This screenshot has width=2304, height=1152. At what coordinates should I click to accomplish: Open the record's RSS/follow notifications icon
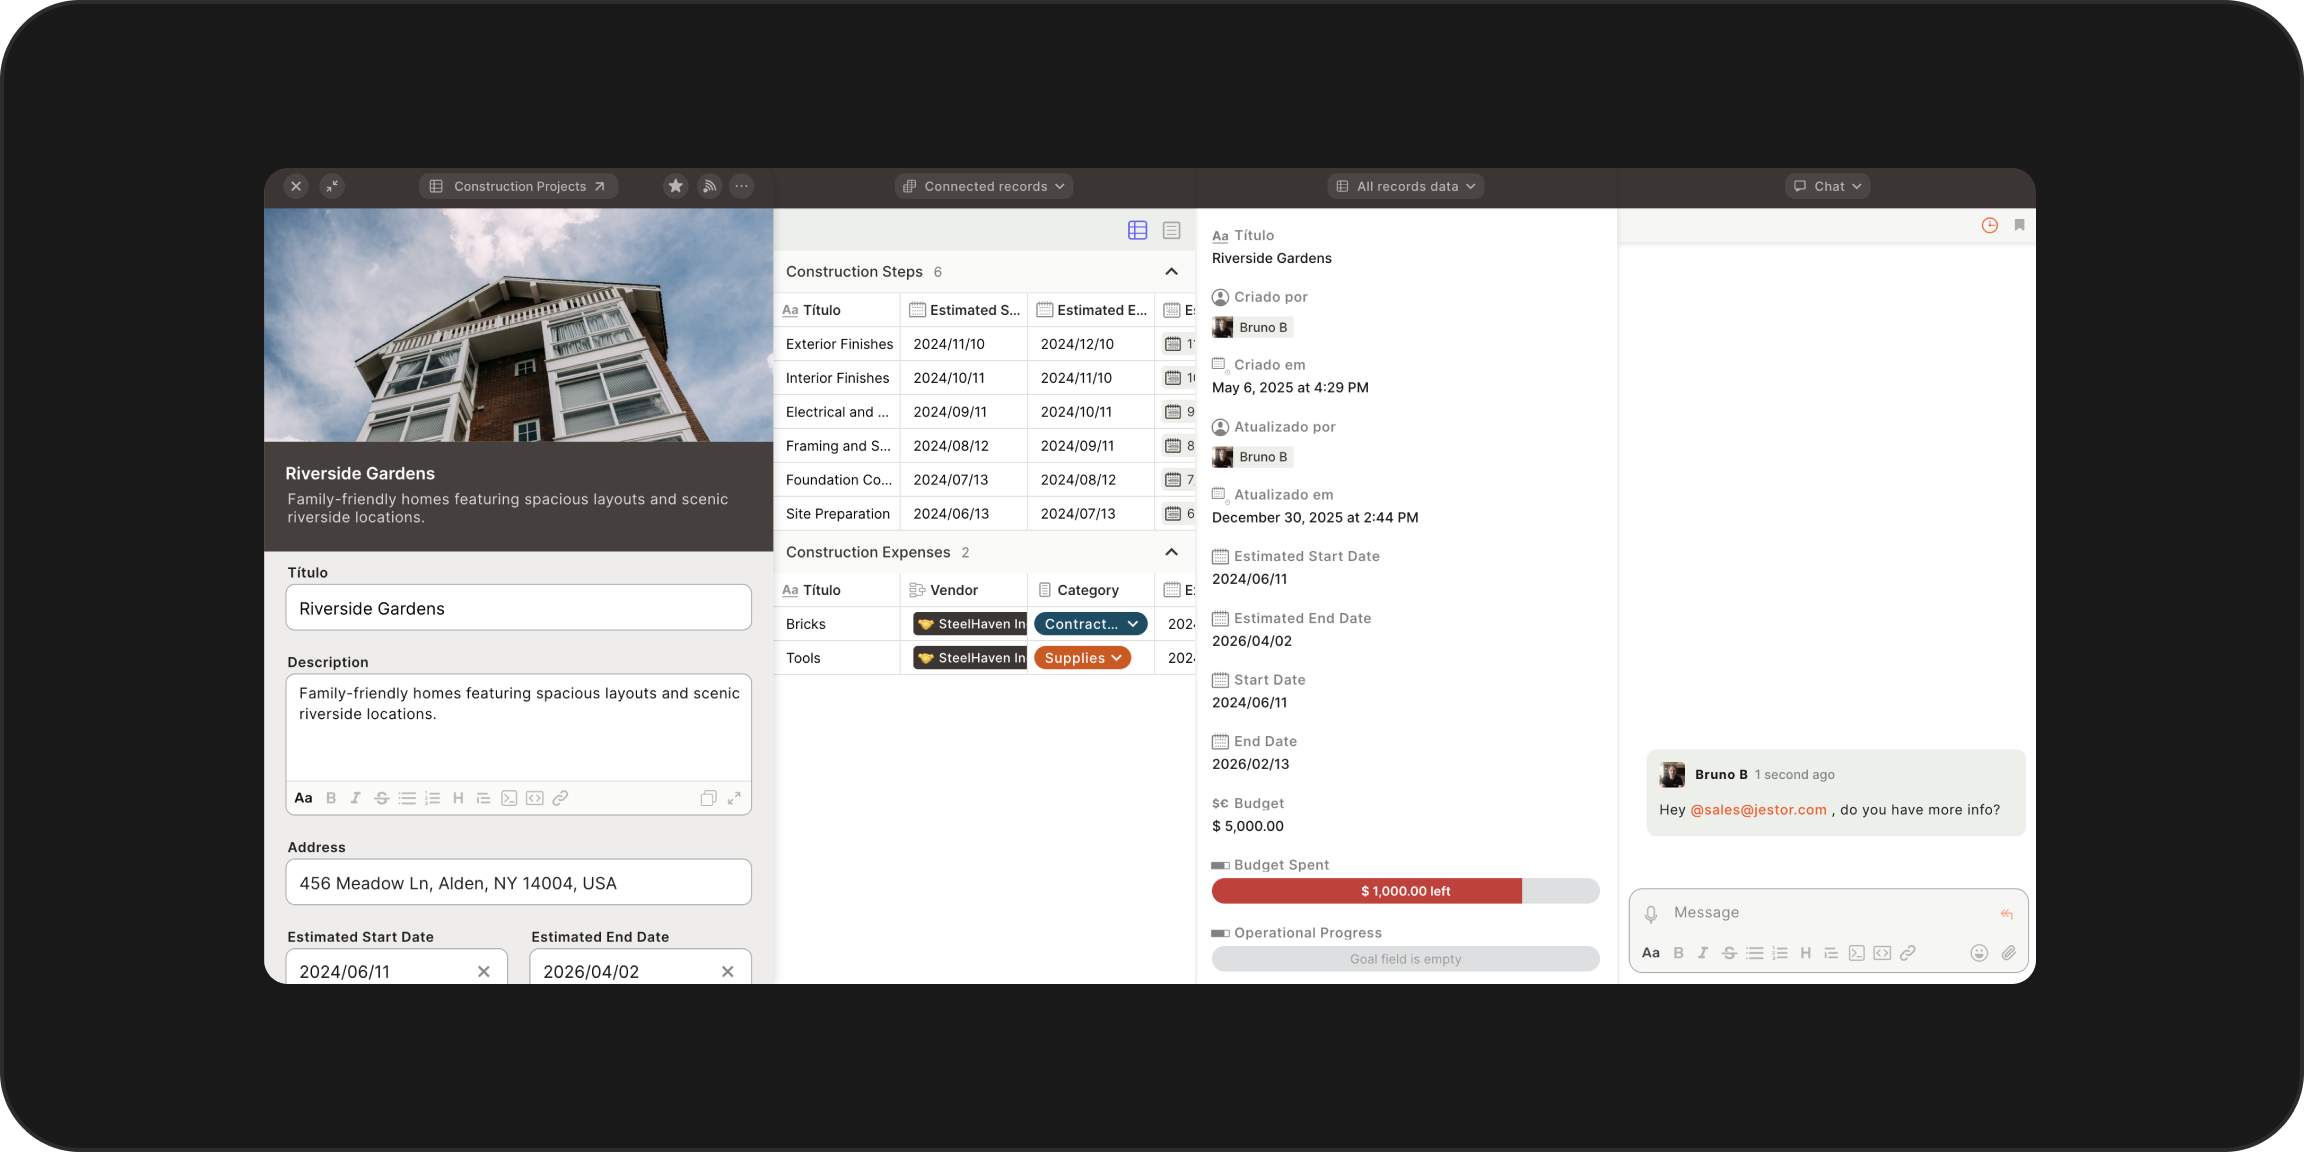click(709, 186)
